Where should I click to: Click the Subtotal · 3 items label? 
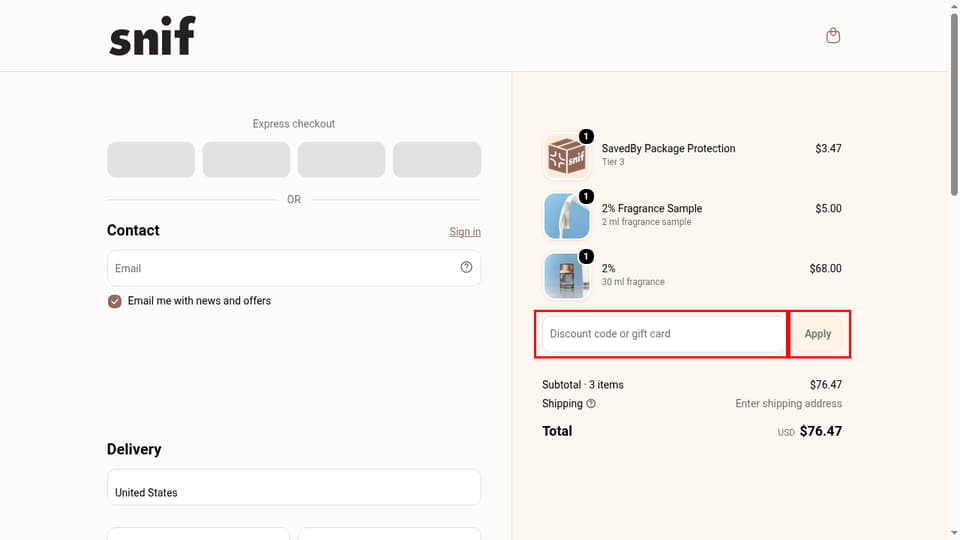pyautogui.click(x=583, y=384)
